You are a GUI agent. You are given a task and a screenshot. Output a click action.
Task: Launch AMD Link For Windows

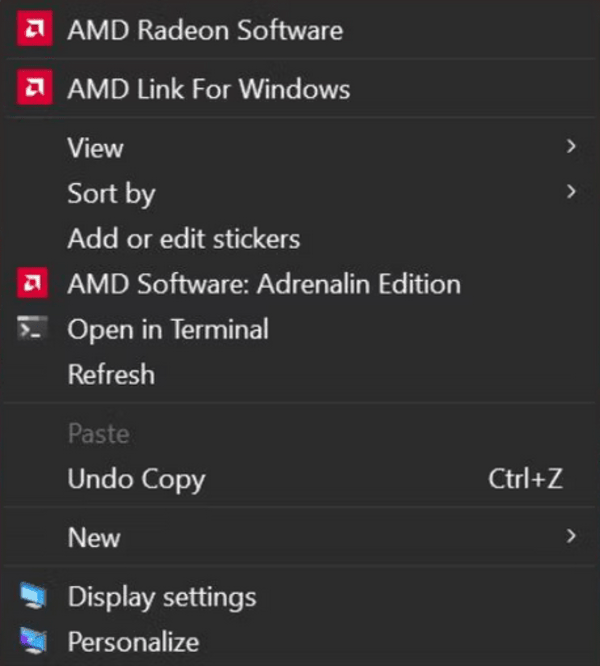click(300, 88)
